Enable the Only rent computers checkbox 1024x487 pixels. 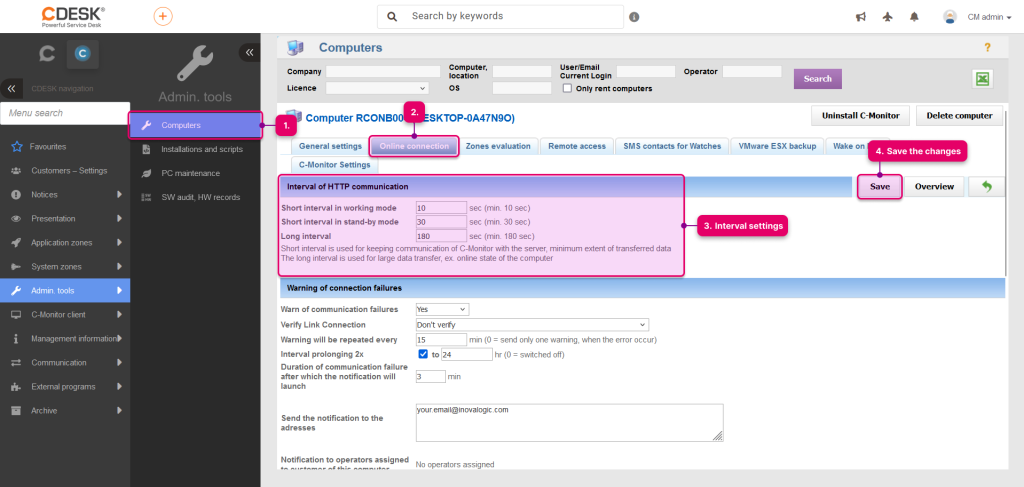coord(568,88)
